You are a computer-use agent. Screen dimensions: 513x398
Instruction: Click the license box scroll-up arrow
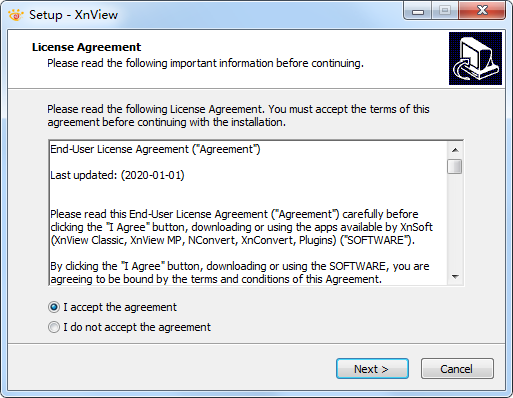[455, 150]
